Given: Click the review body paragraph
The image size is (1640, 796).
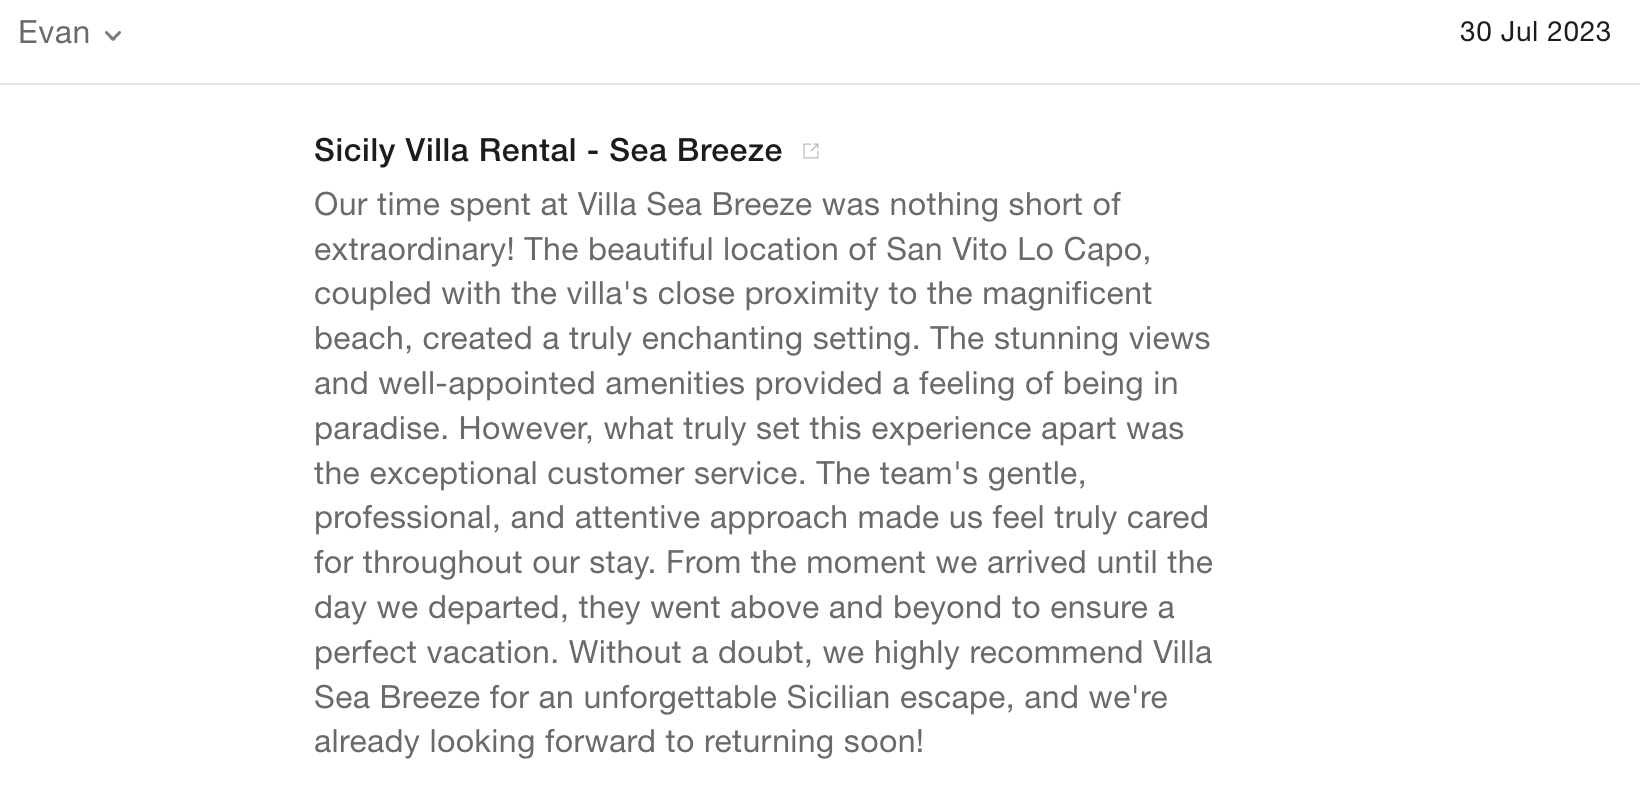Looking at the screenshot, I should [x=763, y=473].
